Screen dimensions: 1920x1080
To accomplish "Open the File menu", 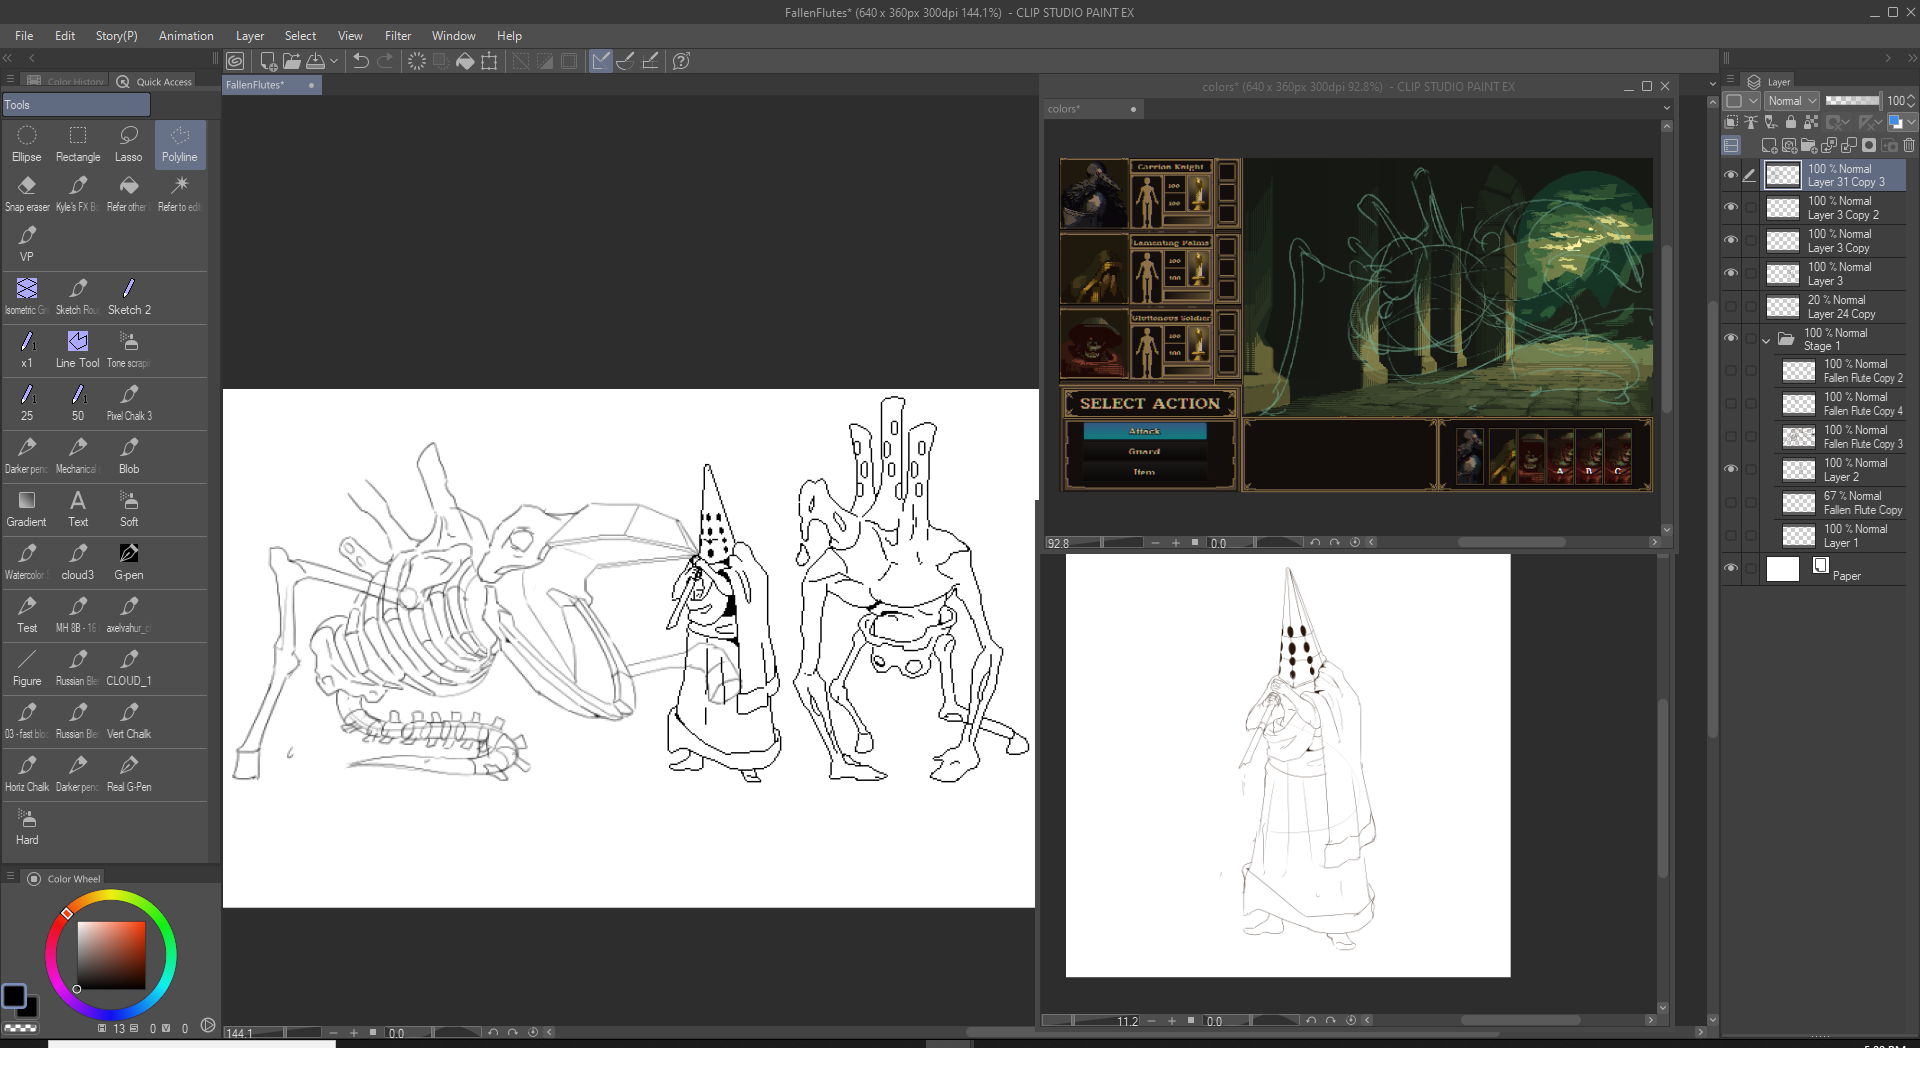I will point(24,36).
